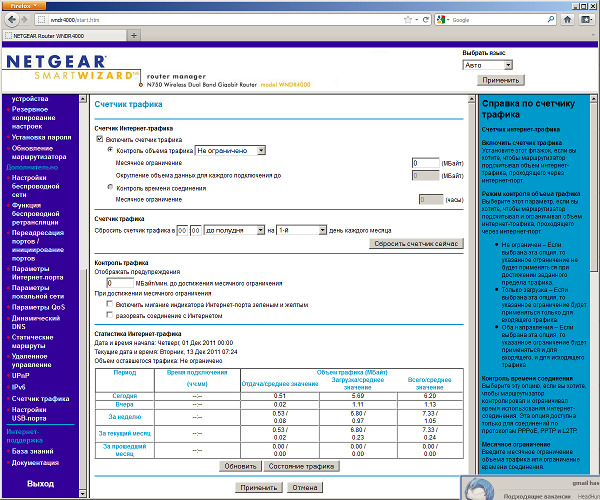Image resolution: width=600 pixels, height=500 pixels.
Task: Open Параметры Интернет-порта sidebar link
Action: [37, 273]
